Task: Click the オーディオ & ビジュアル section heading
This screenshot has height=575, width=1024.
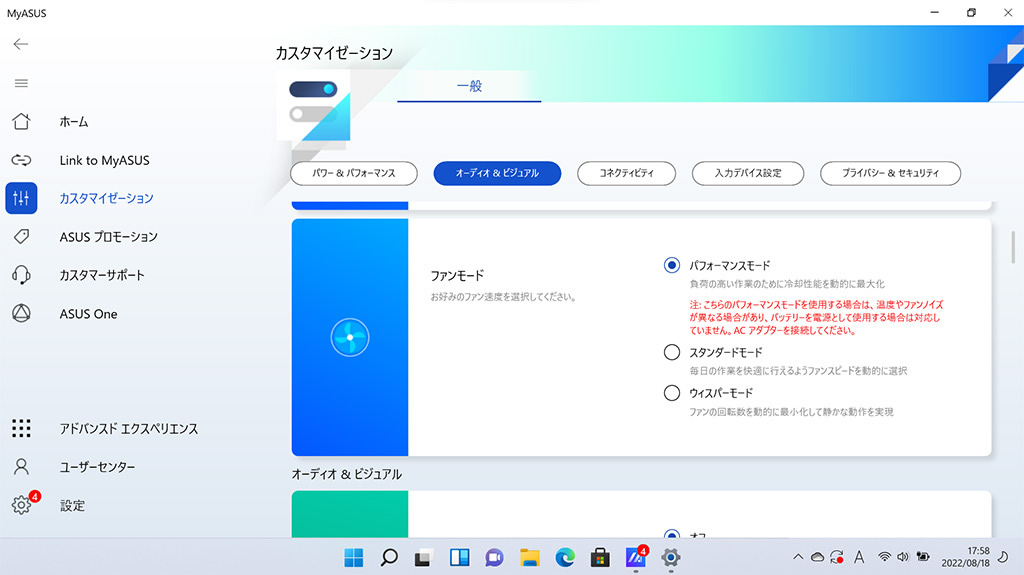Action: (x=346, y=474)
